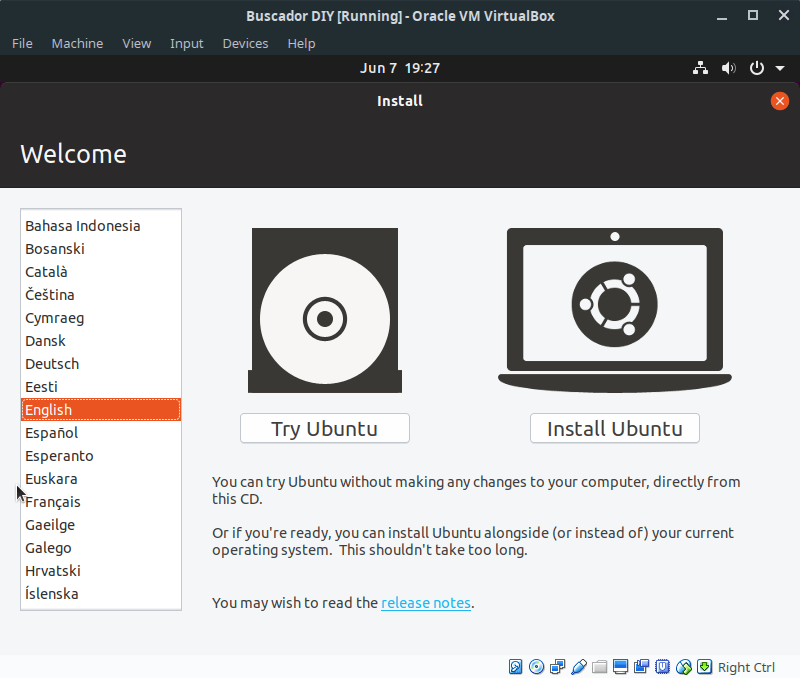Viewport: 800px width, 678px height.
Task: Open the release notes link
Action: pos(426,603)
